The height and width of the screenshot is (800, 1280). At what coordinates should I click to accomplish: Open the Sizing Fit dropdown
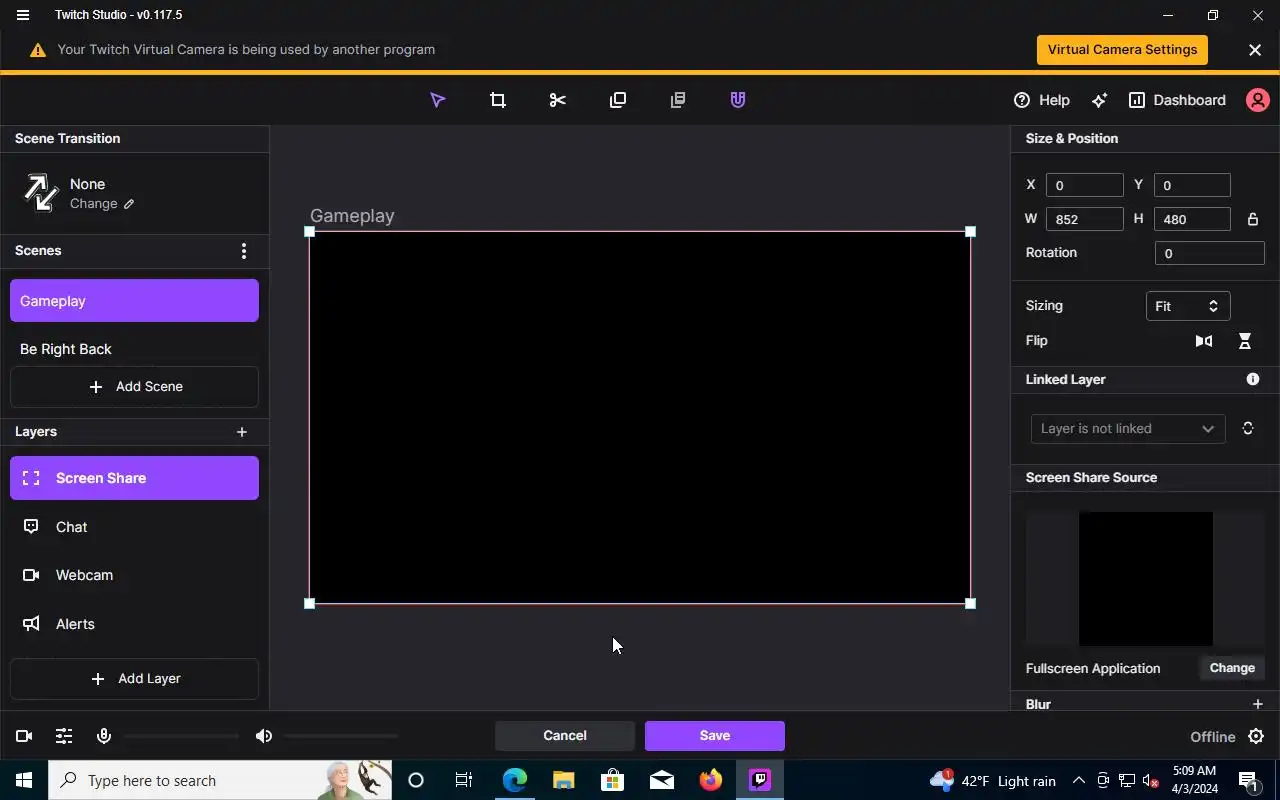(1188, 306)
